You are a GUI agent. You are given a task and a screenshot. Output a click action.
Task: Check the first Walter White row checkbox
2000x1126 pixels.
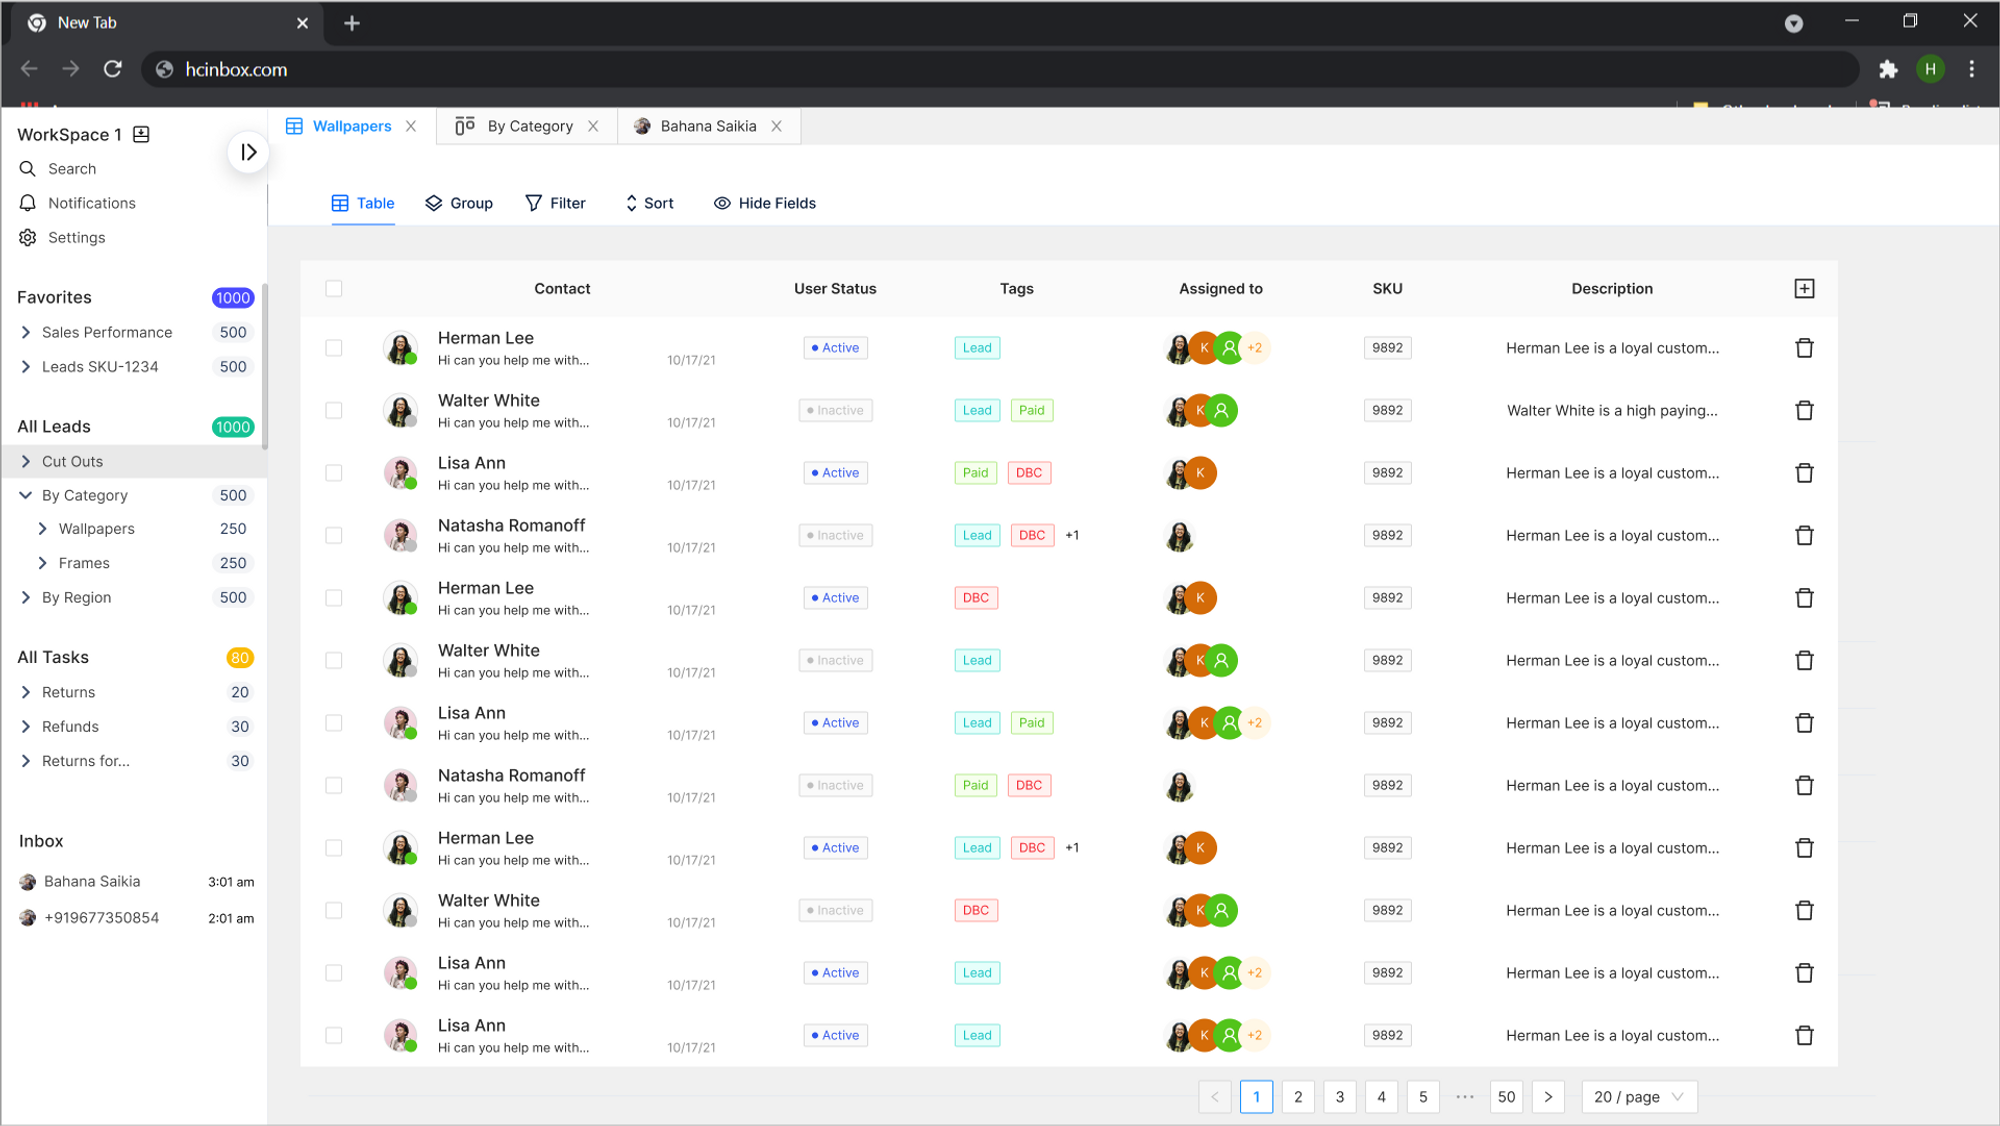(334, 411)
